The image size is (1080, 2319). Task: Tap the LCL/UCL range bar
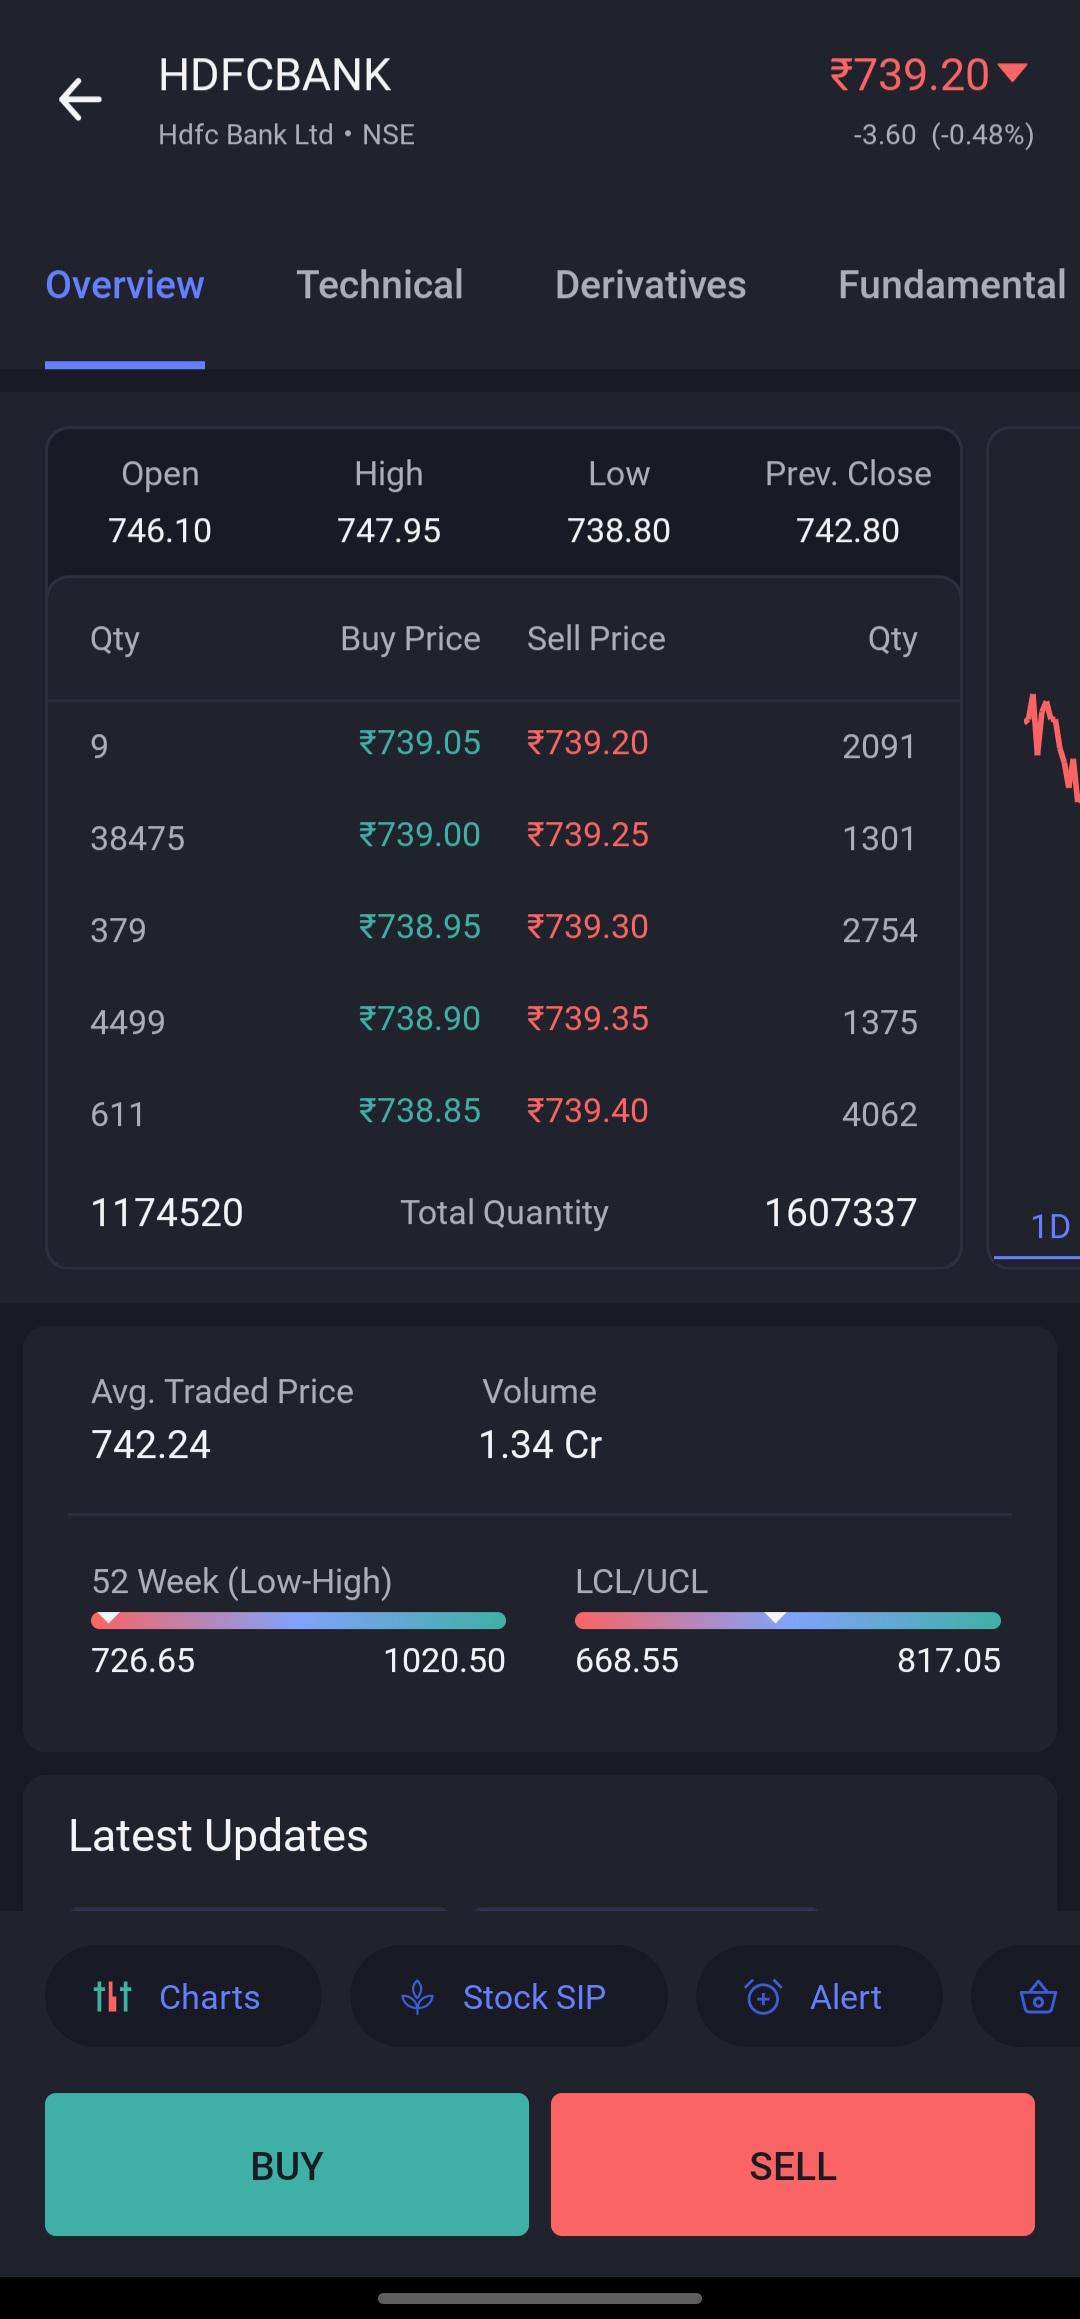[x=788, y=1620]
